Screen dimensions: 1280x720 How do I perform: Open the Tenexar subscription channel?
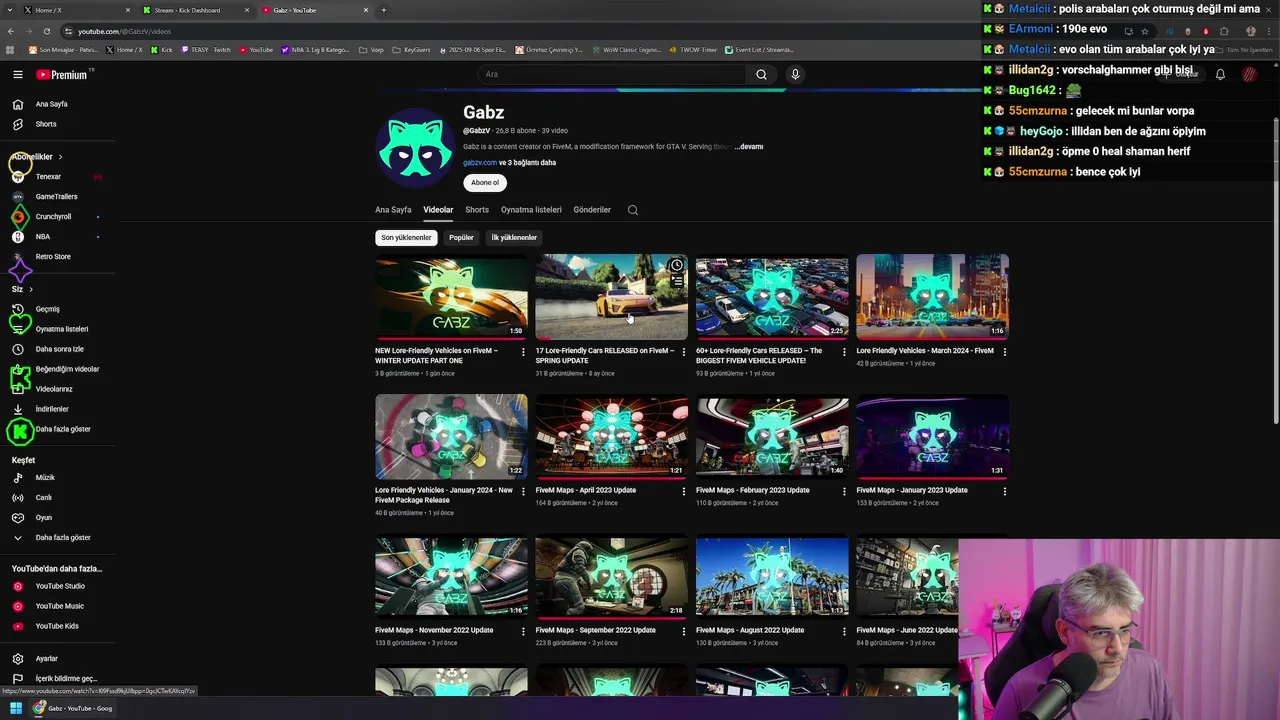point(48,176)
